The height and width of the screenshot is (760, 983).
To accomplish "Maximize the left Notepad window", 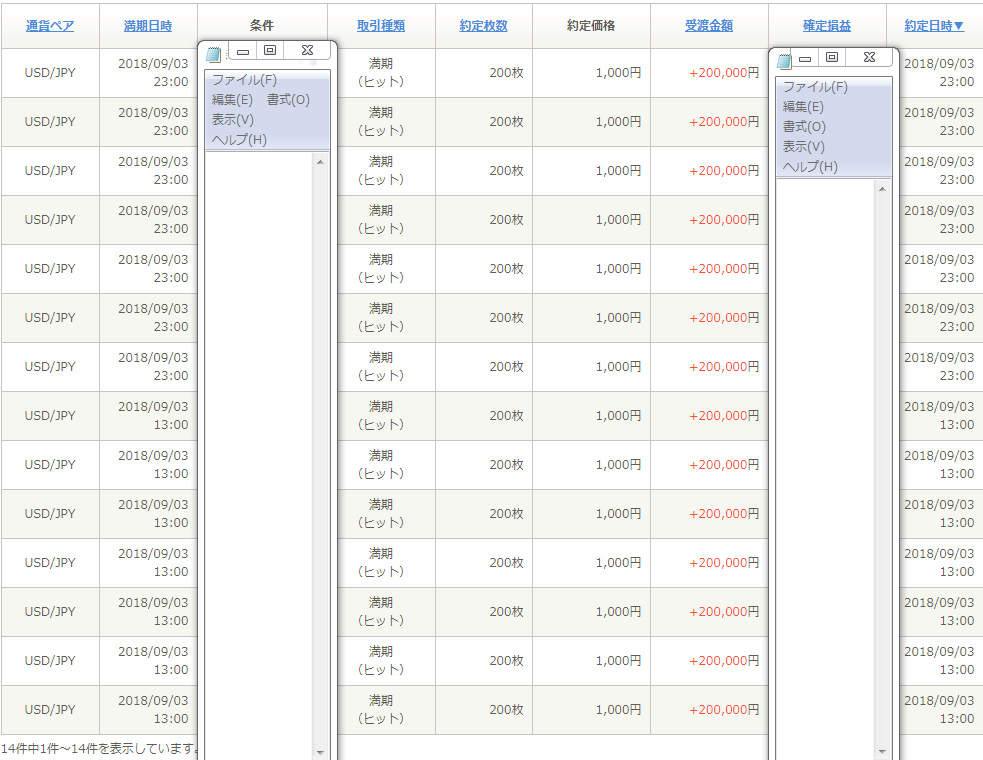I will click(x=270, y=50).
